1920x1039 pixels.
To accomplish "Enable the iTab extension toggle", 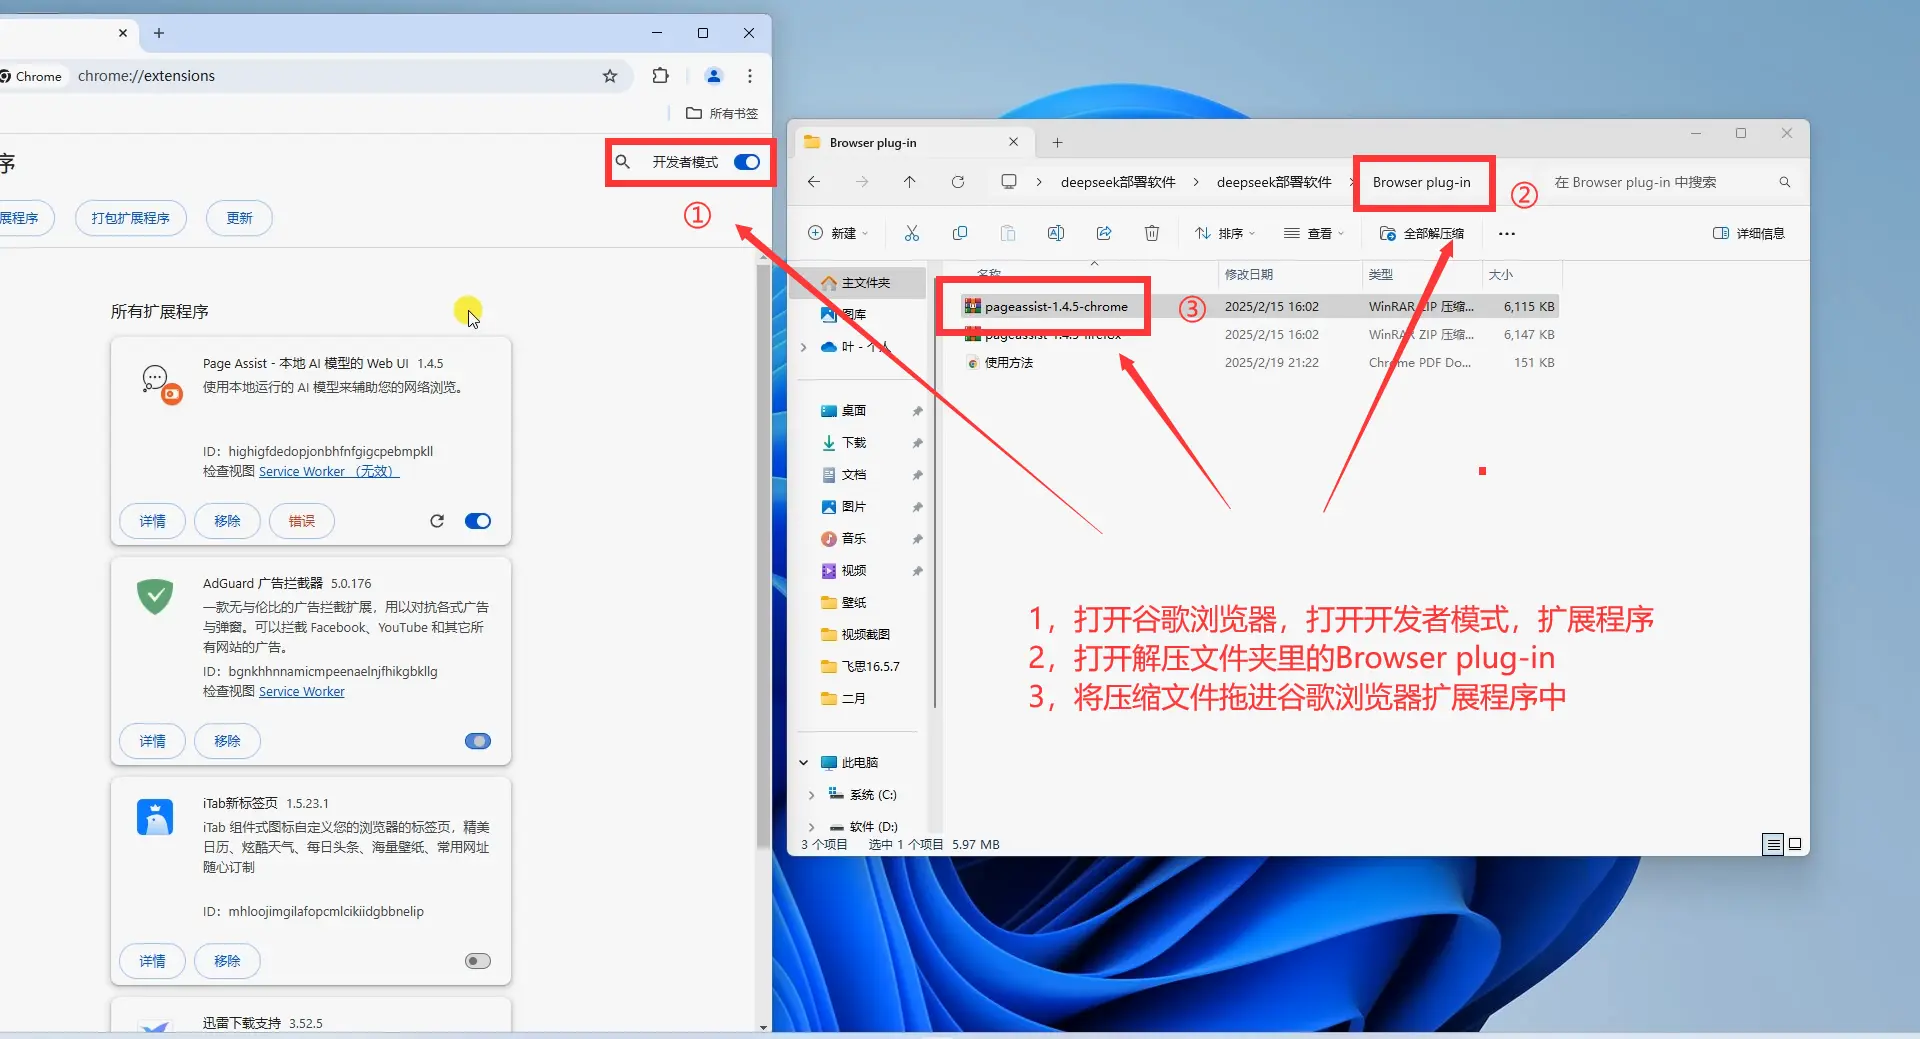I will (478, 961).
